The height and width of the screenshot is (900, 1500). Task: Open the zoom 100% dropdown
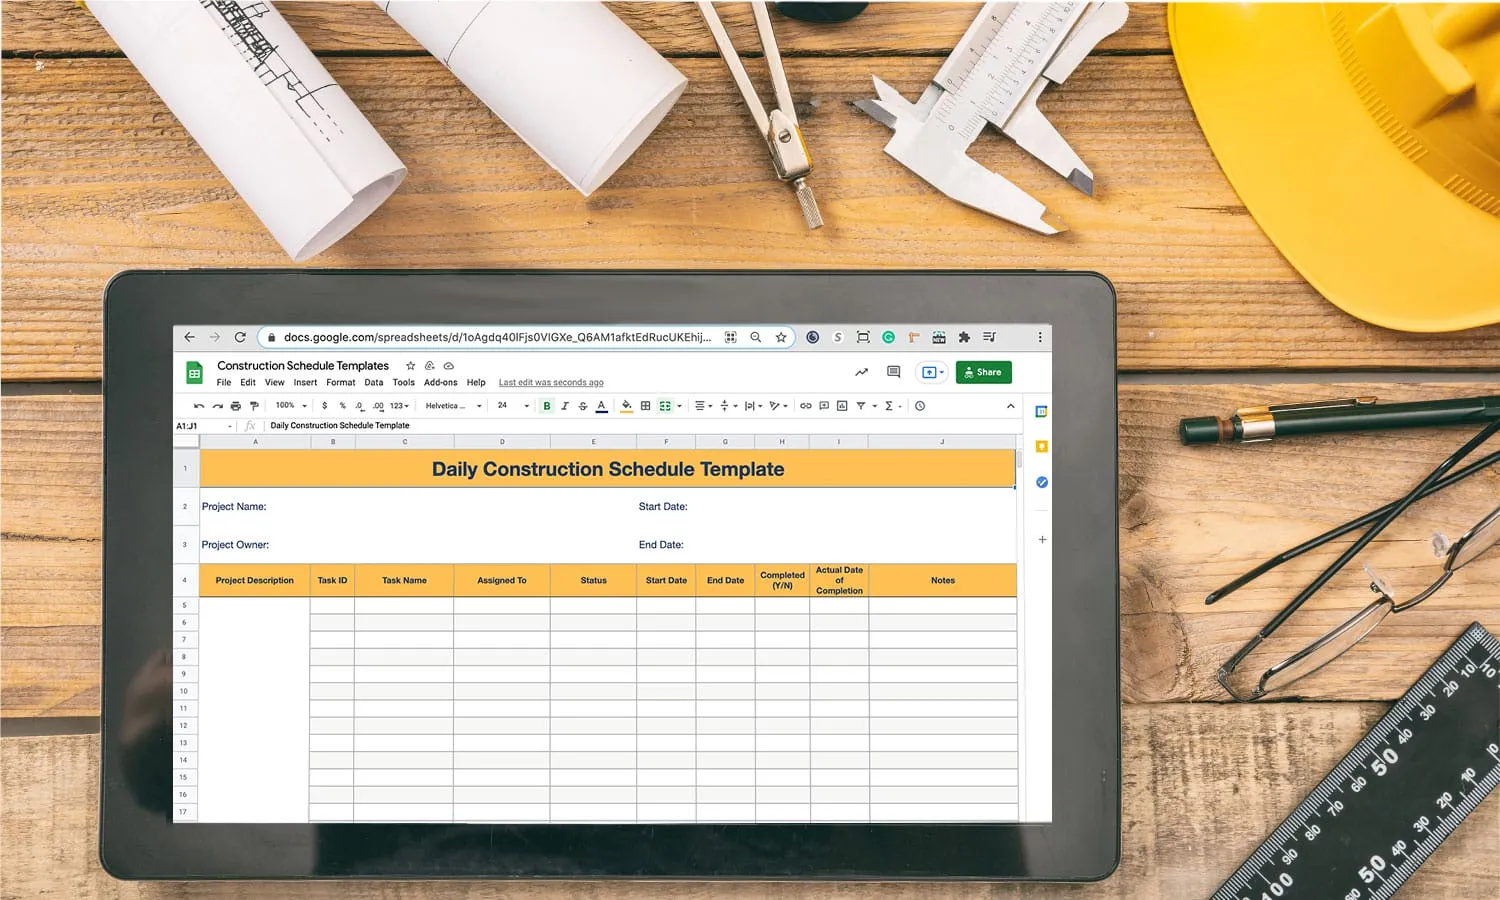point(291,406)
